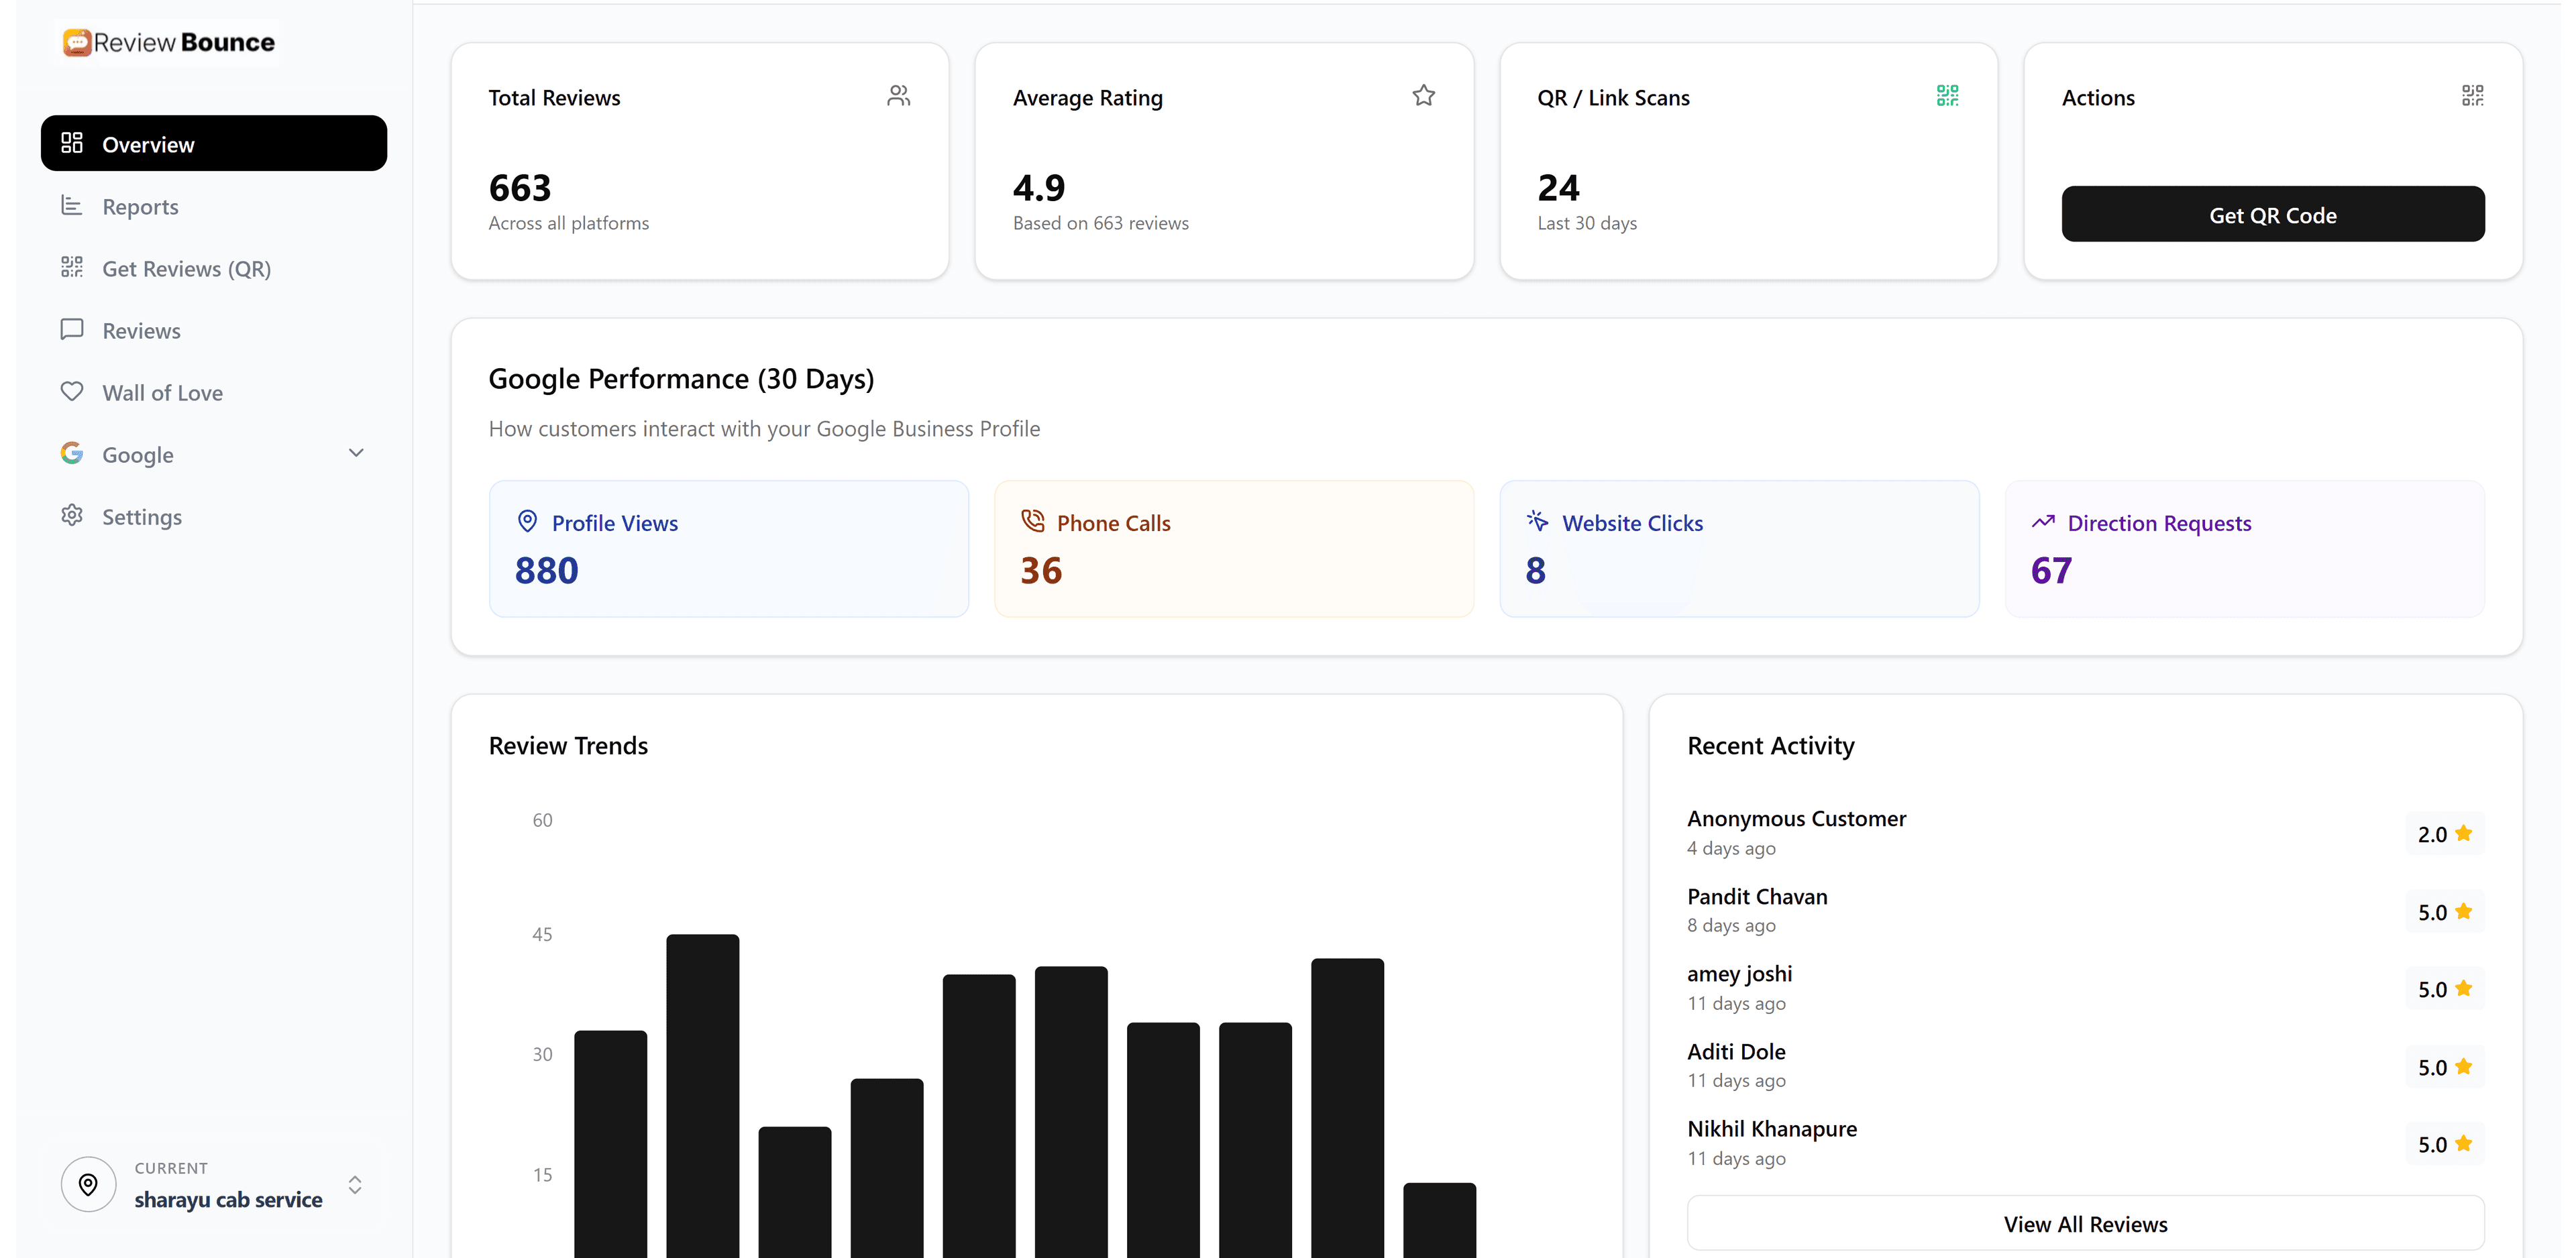
Task: Click the Anonymous Customer review entry
Action: 2086,833
